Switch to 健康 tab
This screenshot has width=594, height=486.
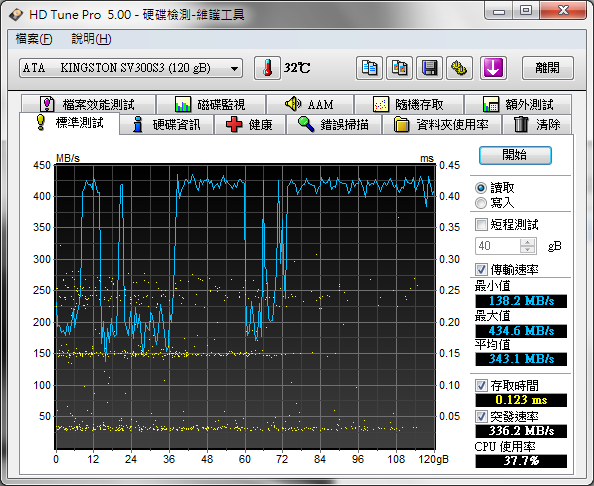250,125
